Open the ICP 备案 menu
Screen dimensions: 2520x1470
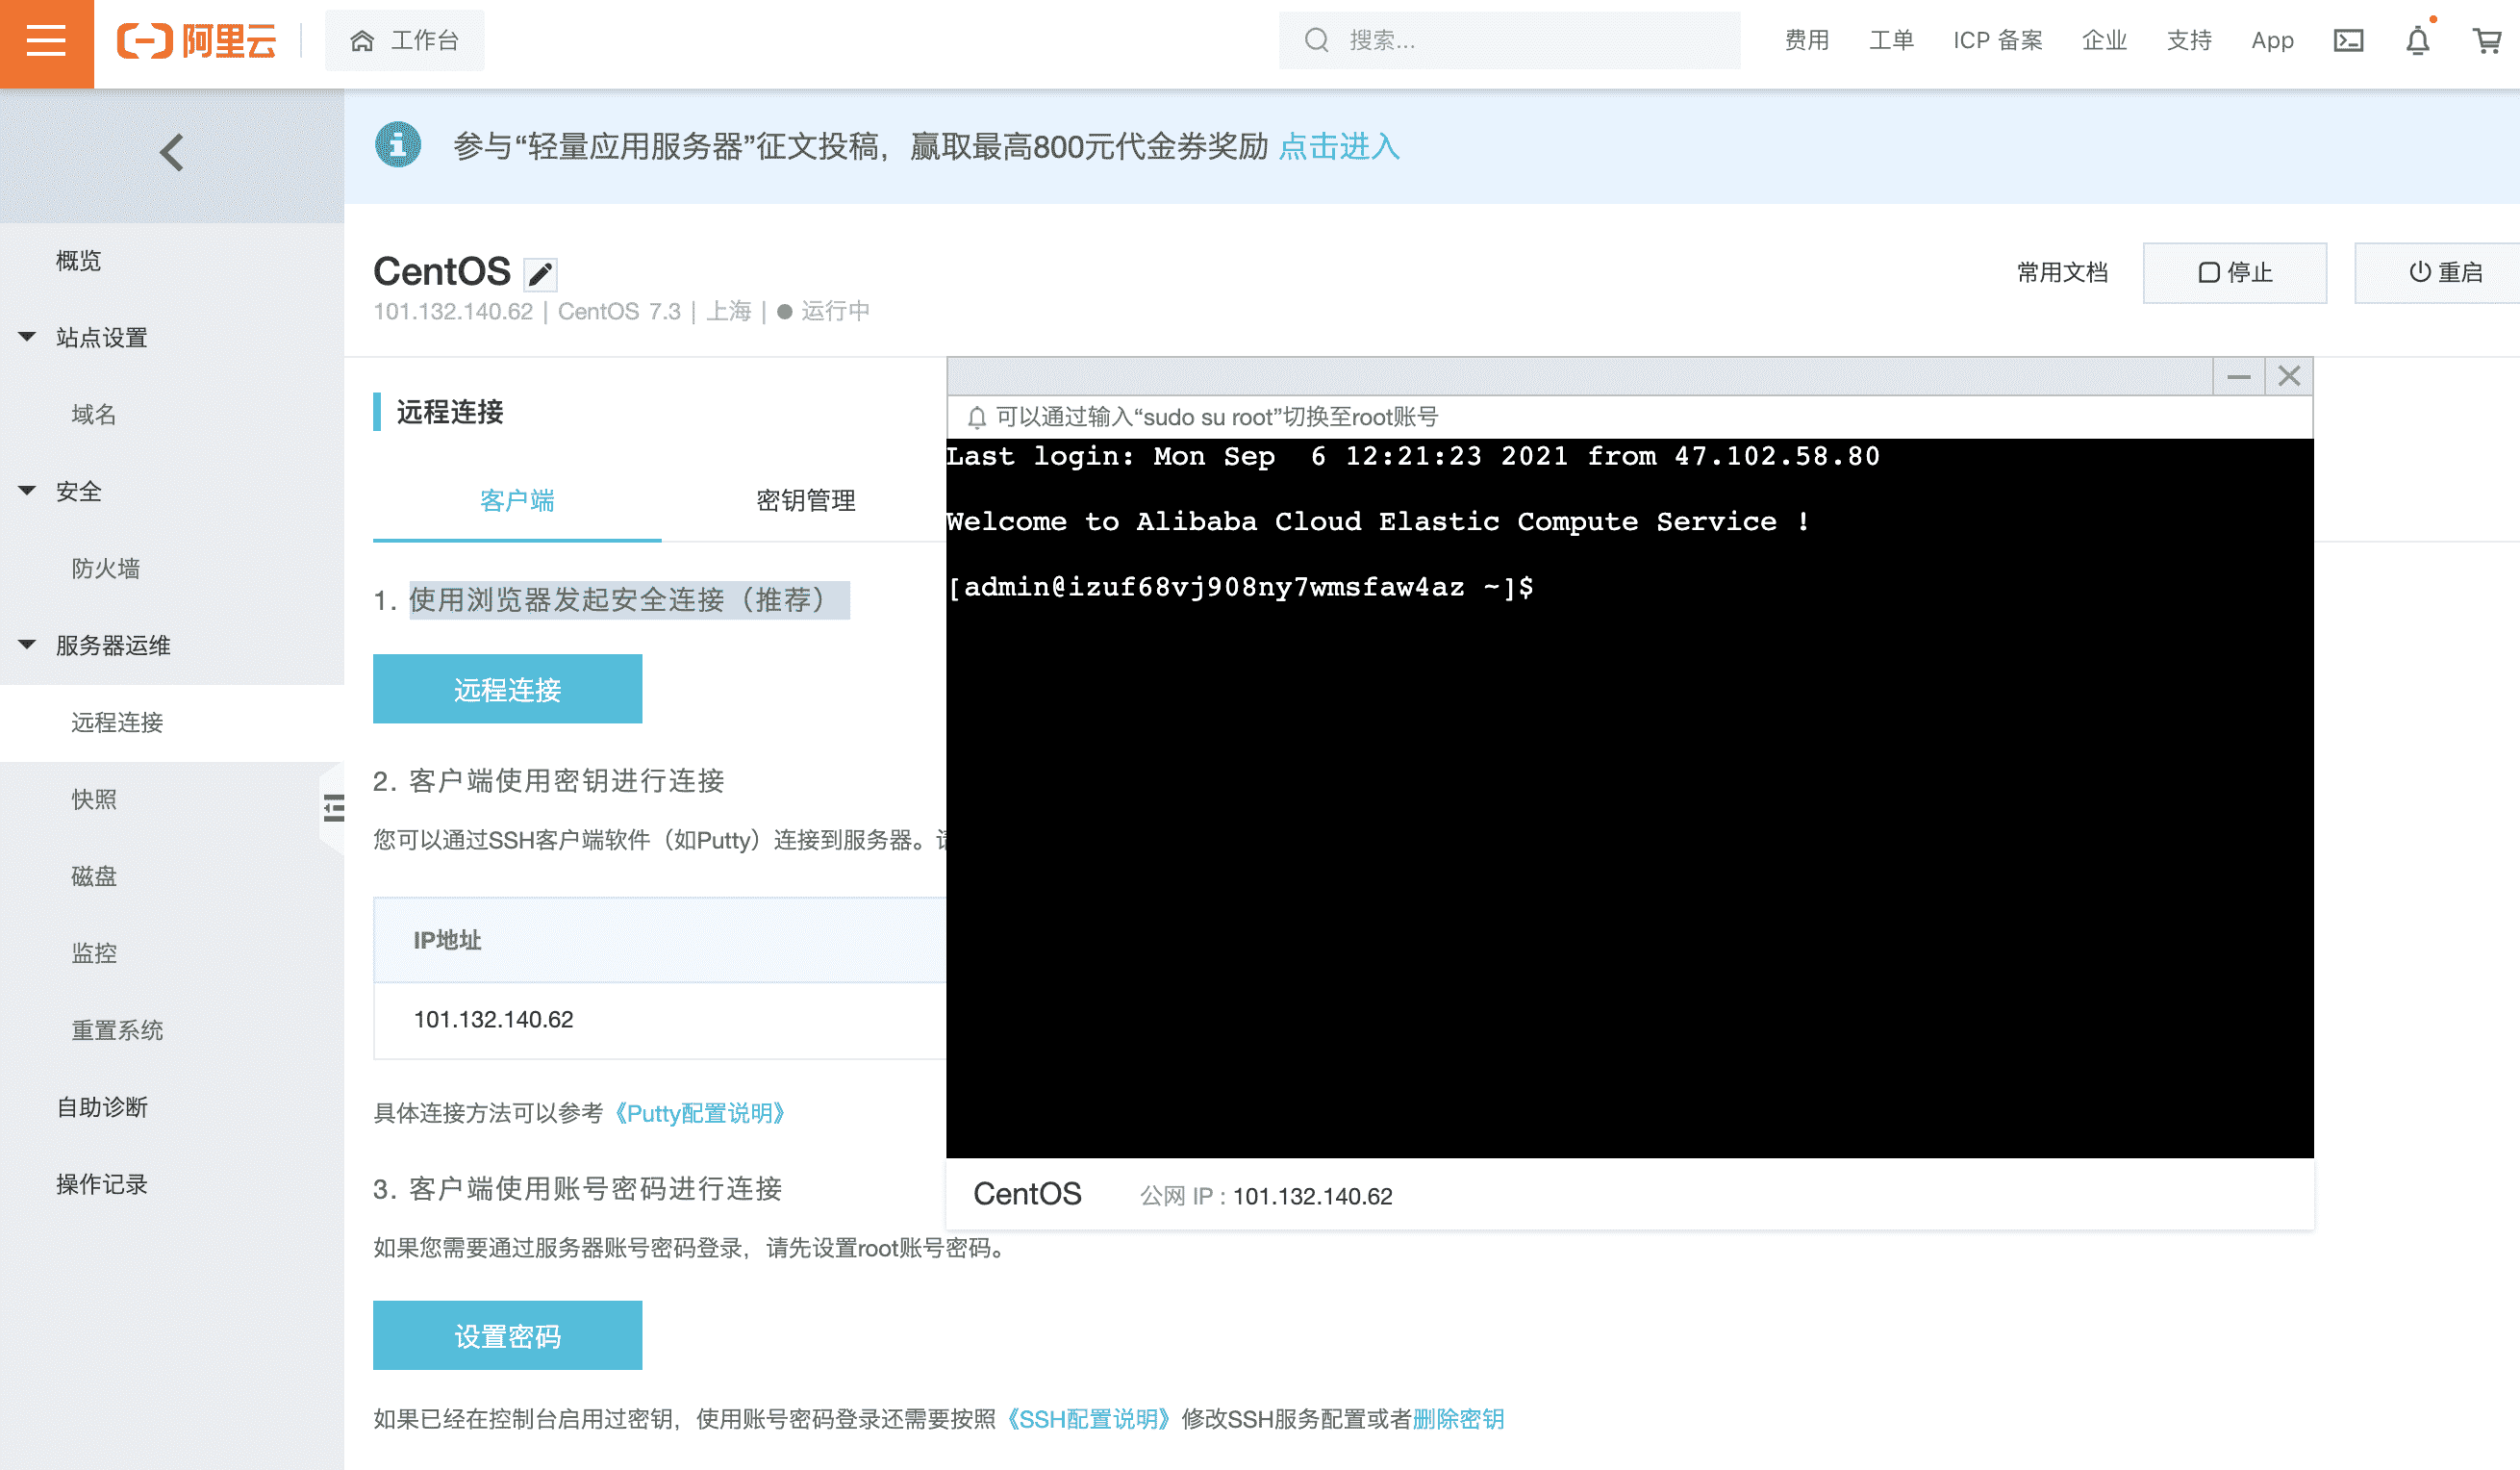click(x=1997, y=41)
